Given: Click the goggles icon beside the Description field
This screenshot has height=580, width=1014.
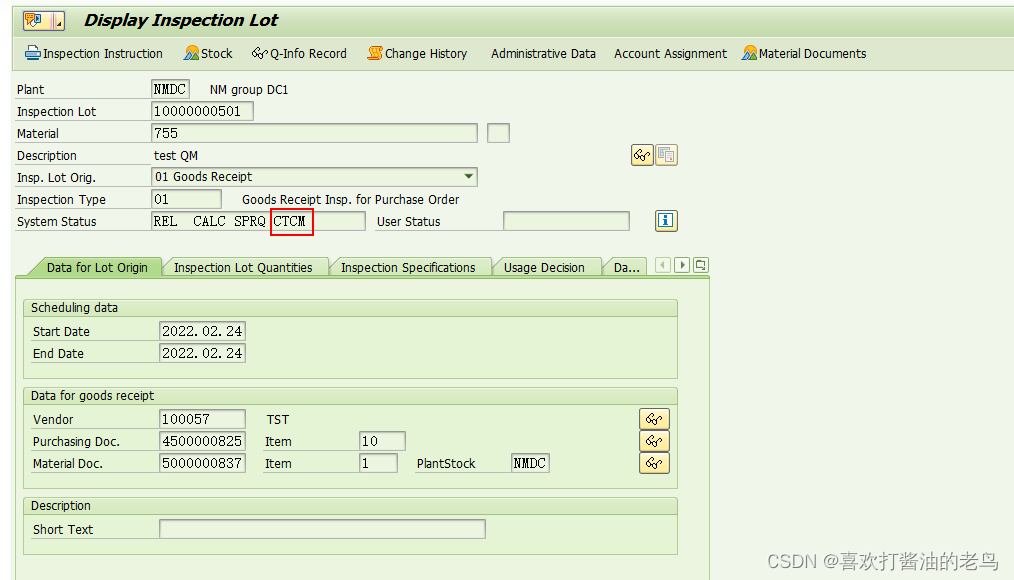Looking at the screenshot, I should pyautogui.click(x=641, y=154).
